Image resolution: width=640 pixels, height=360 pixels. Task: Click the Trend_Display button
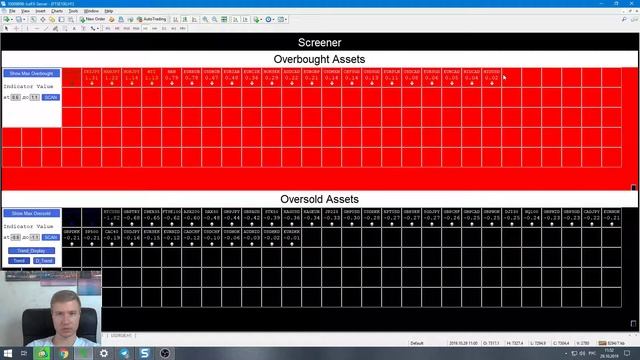(31, 251)
